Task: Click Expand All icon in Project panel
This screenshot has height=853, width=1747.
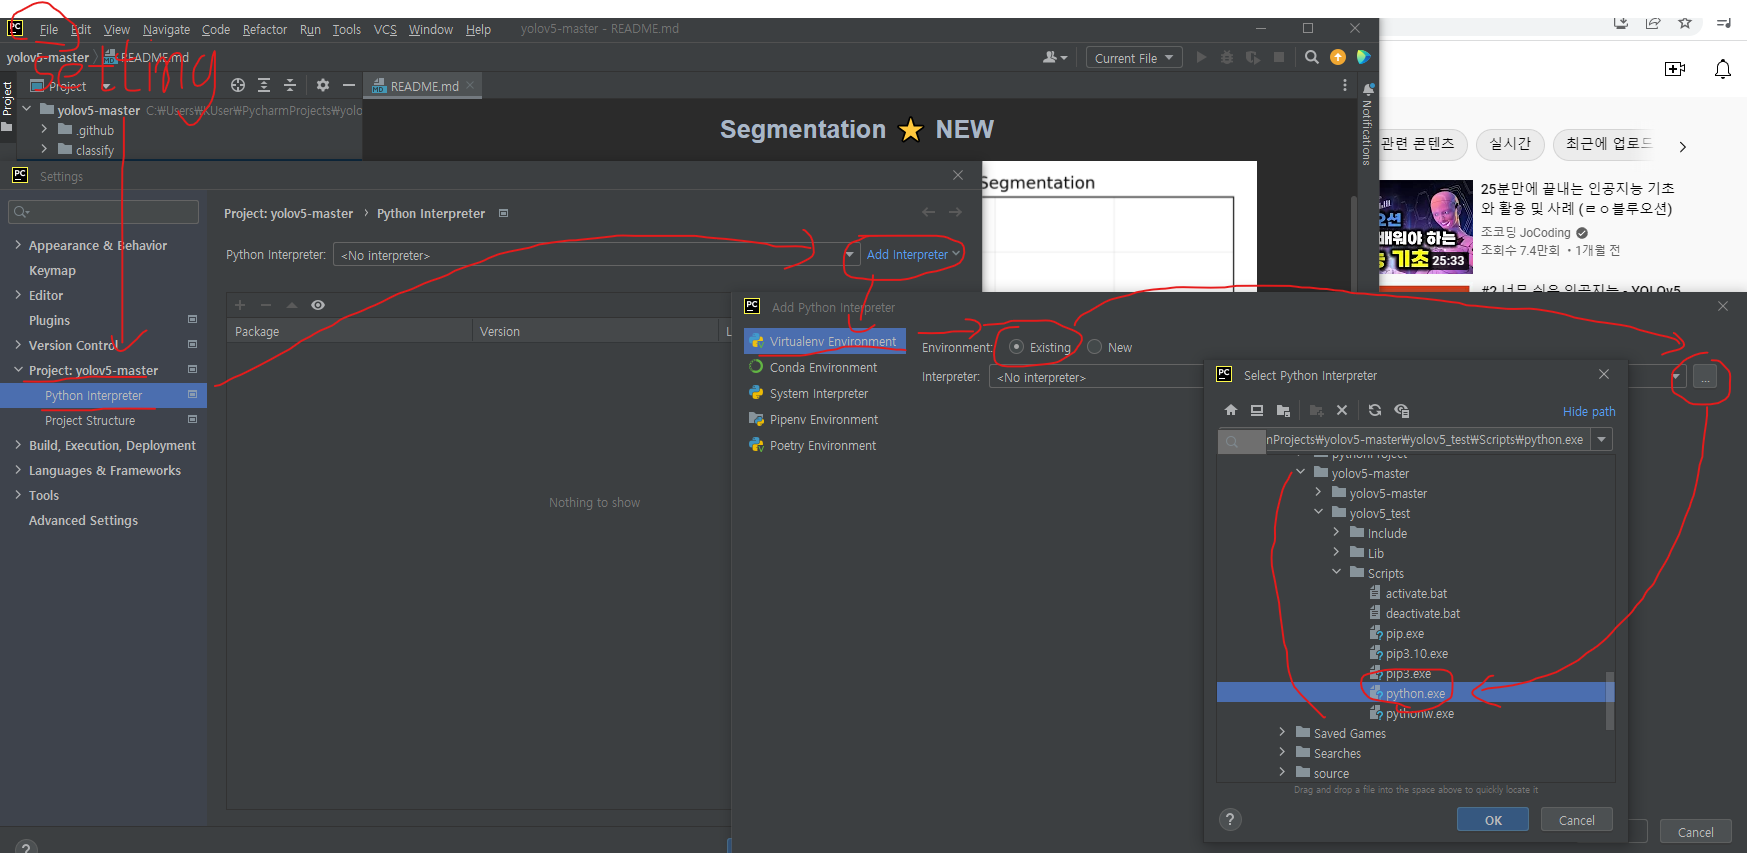Action: pos(264,86)
